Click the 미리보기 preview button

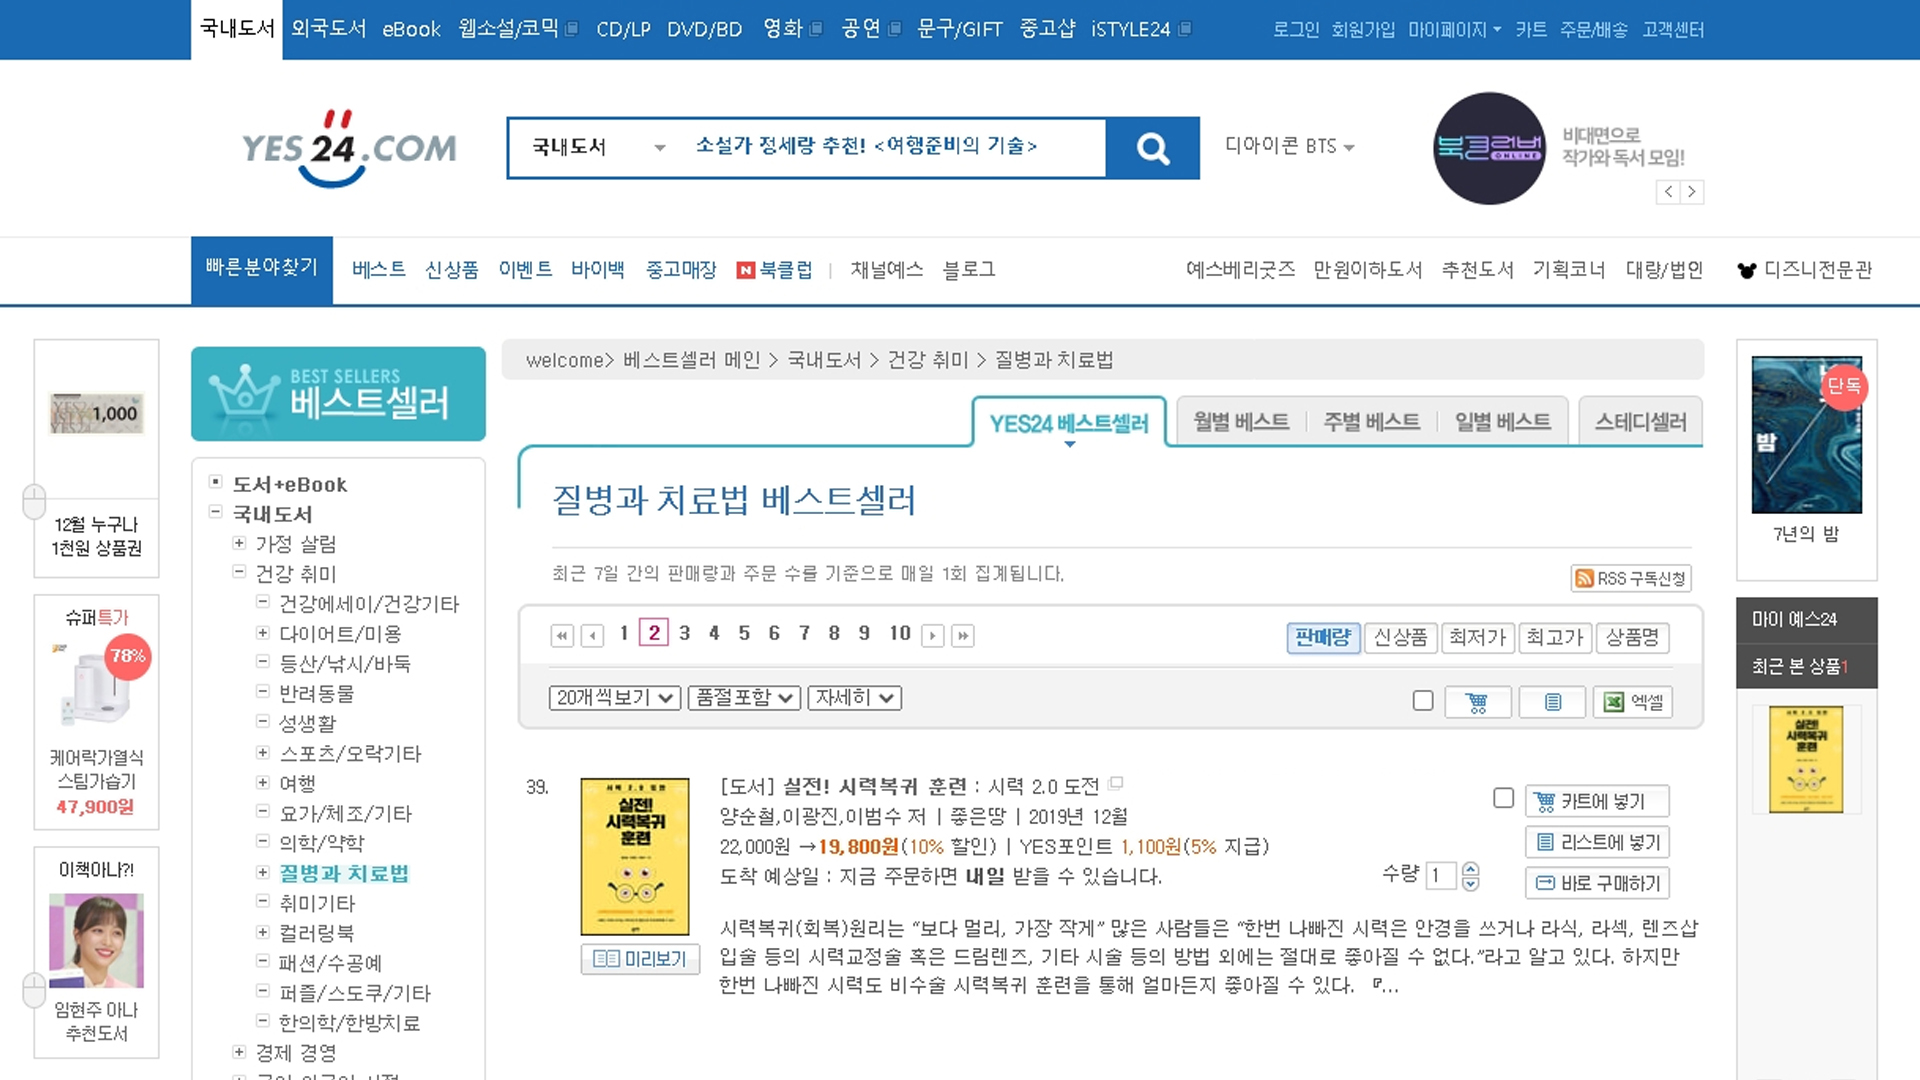pyautogui.click(x=640, y=959)
